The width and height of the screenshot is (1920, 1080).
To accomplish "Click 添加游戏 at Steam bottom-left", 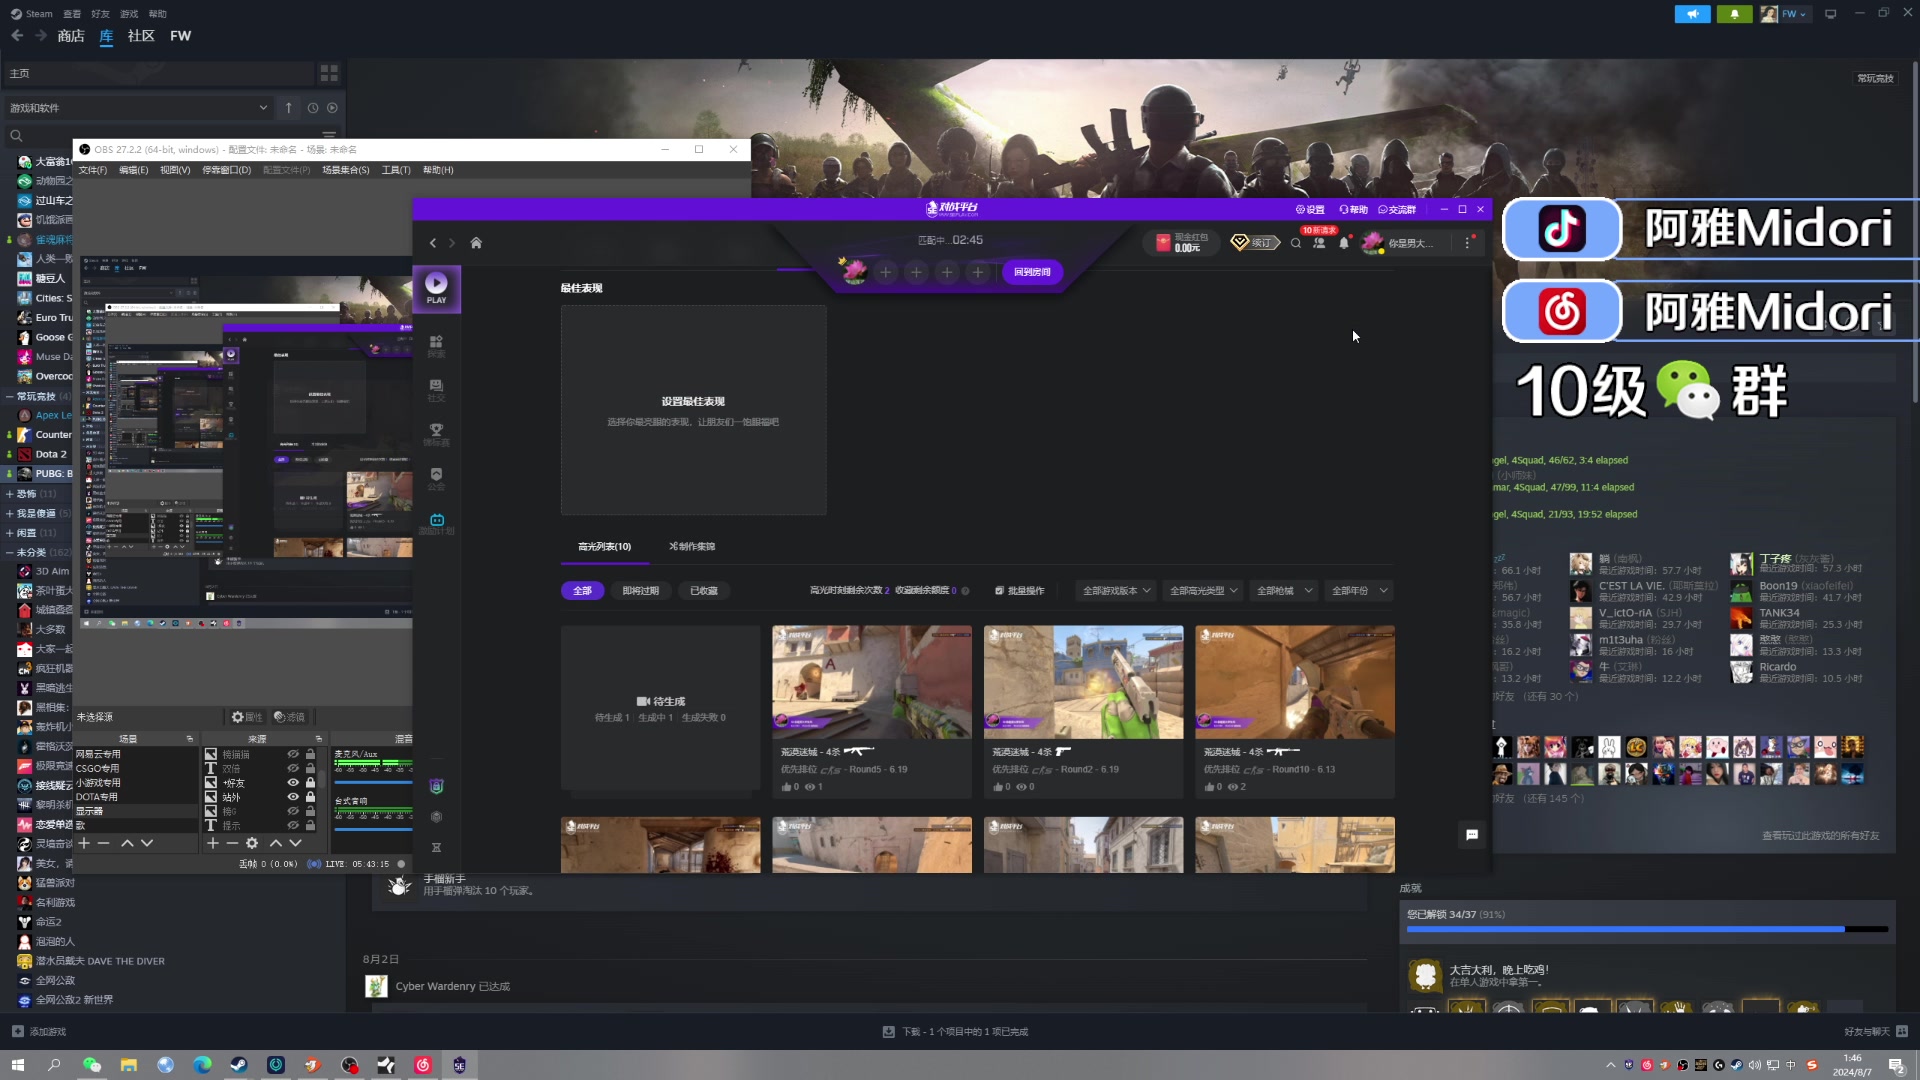I will [39, 1032].
